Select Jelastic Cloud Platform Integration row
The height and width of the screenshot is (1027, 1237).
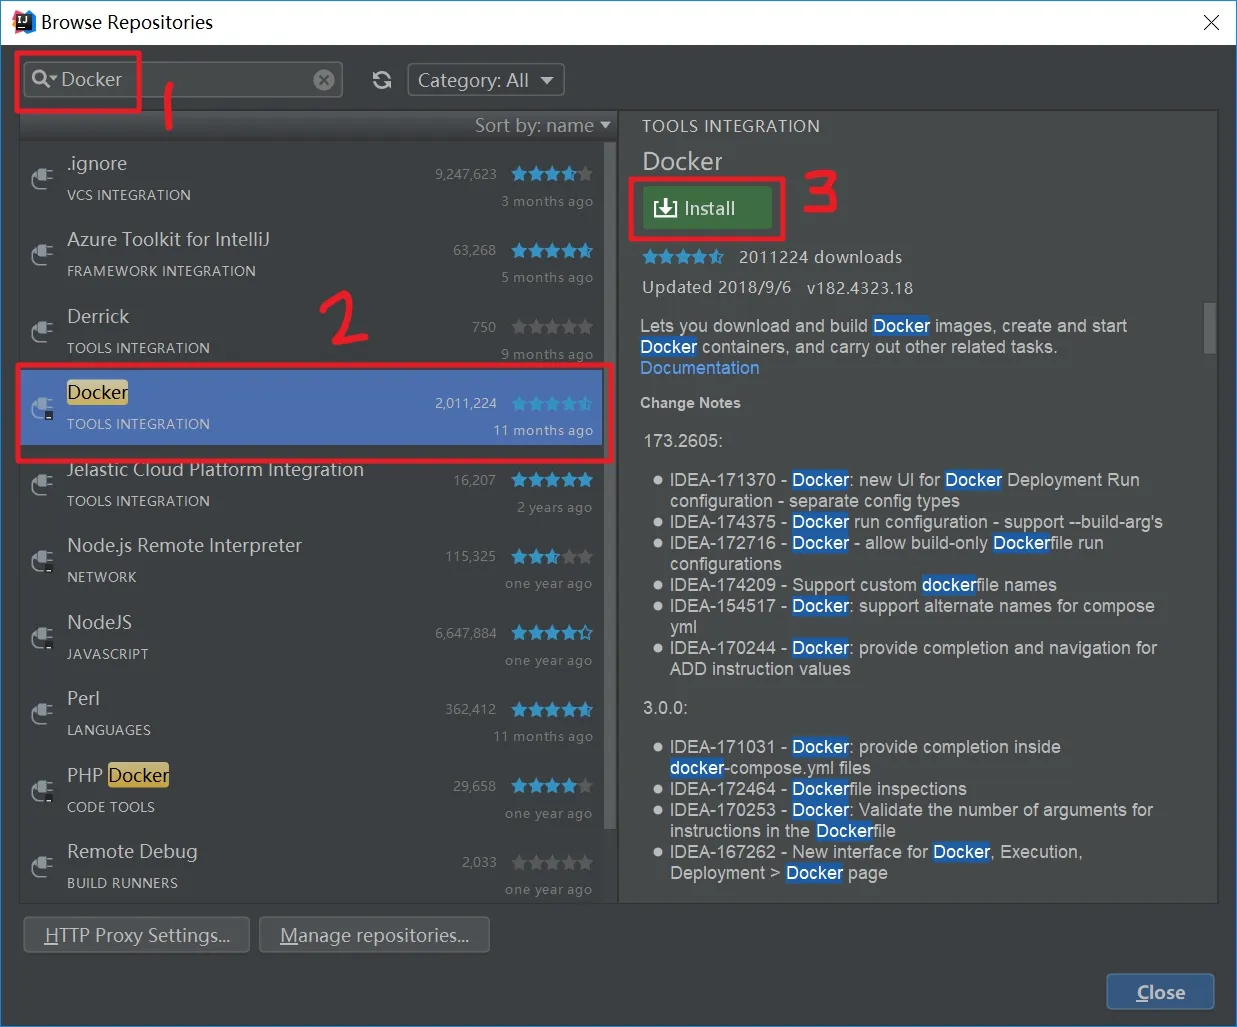pyautogui.click(x=311, y=484)
